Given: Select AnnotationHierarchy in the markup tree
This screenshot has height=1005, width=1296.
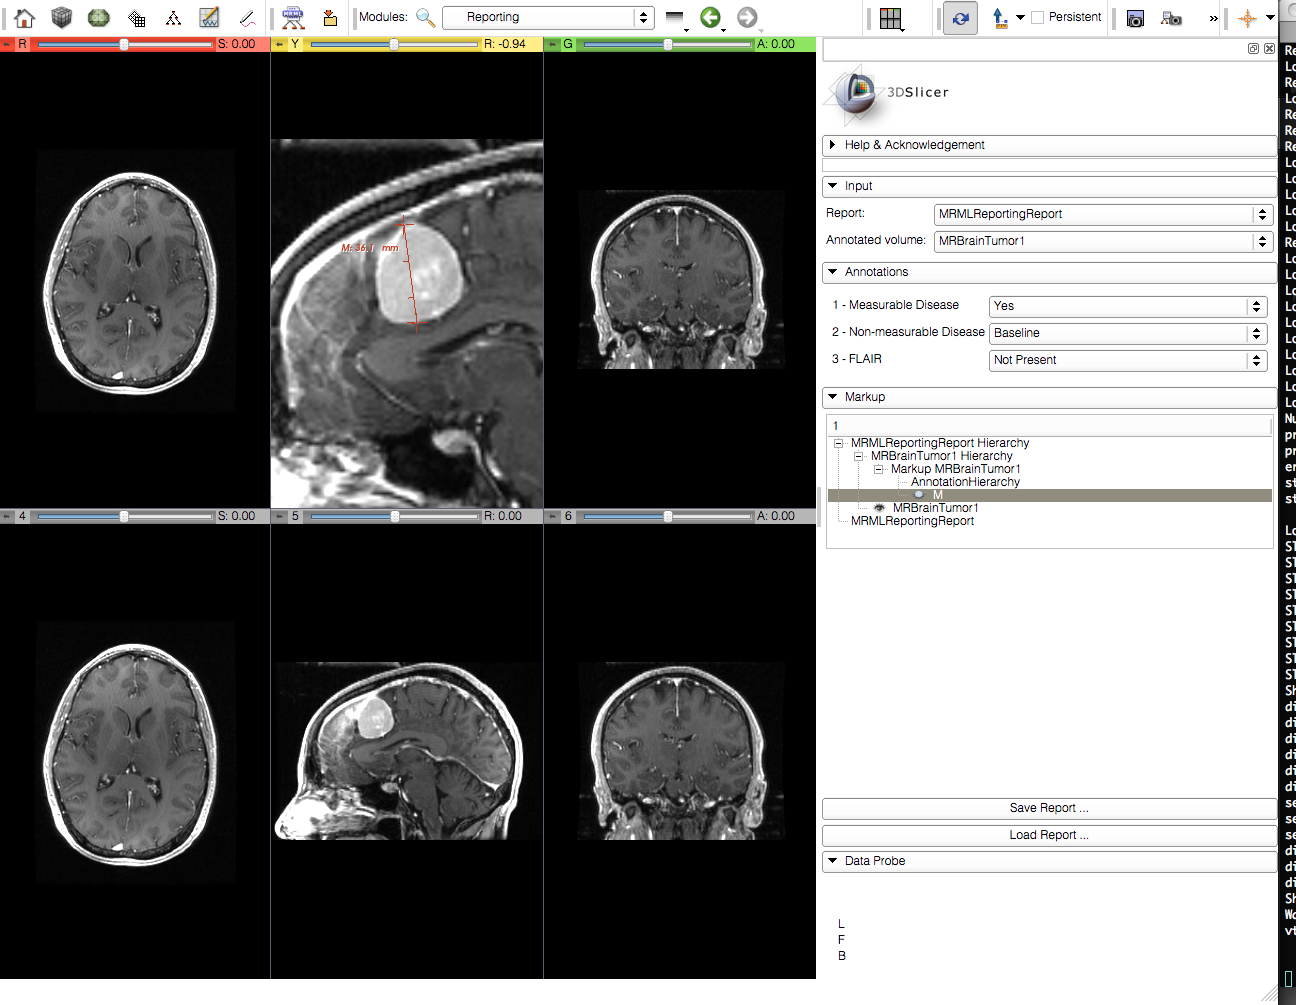Looking at the screenshot, I should 965,482.
